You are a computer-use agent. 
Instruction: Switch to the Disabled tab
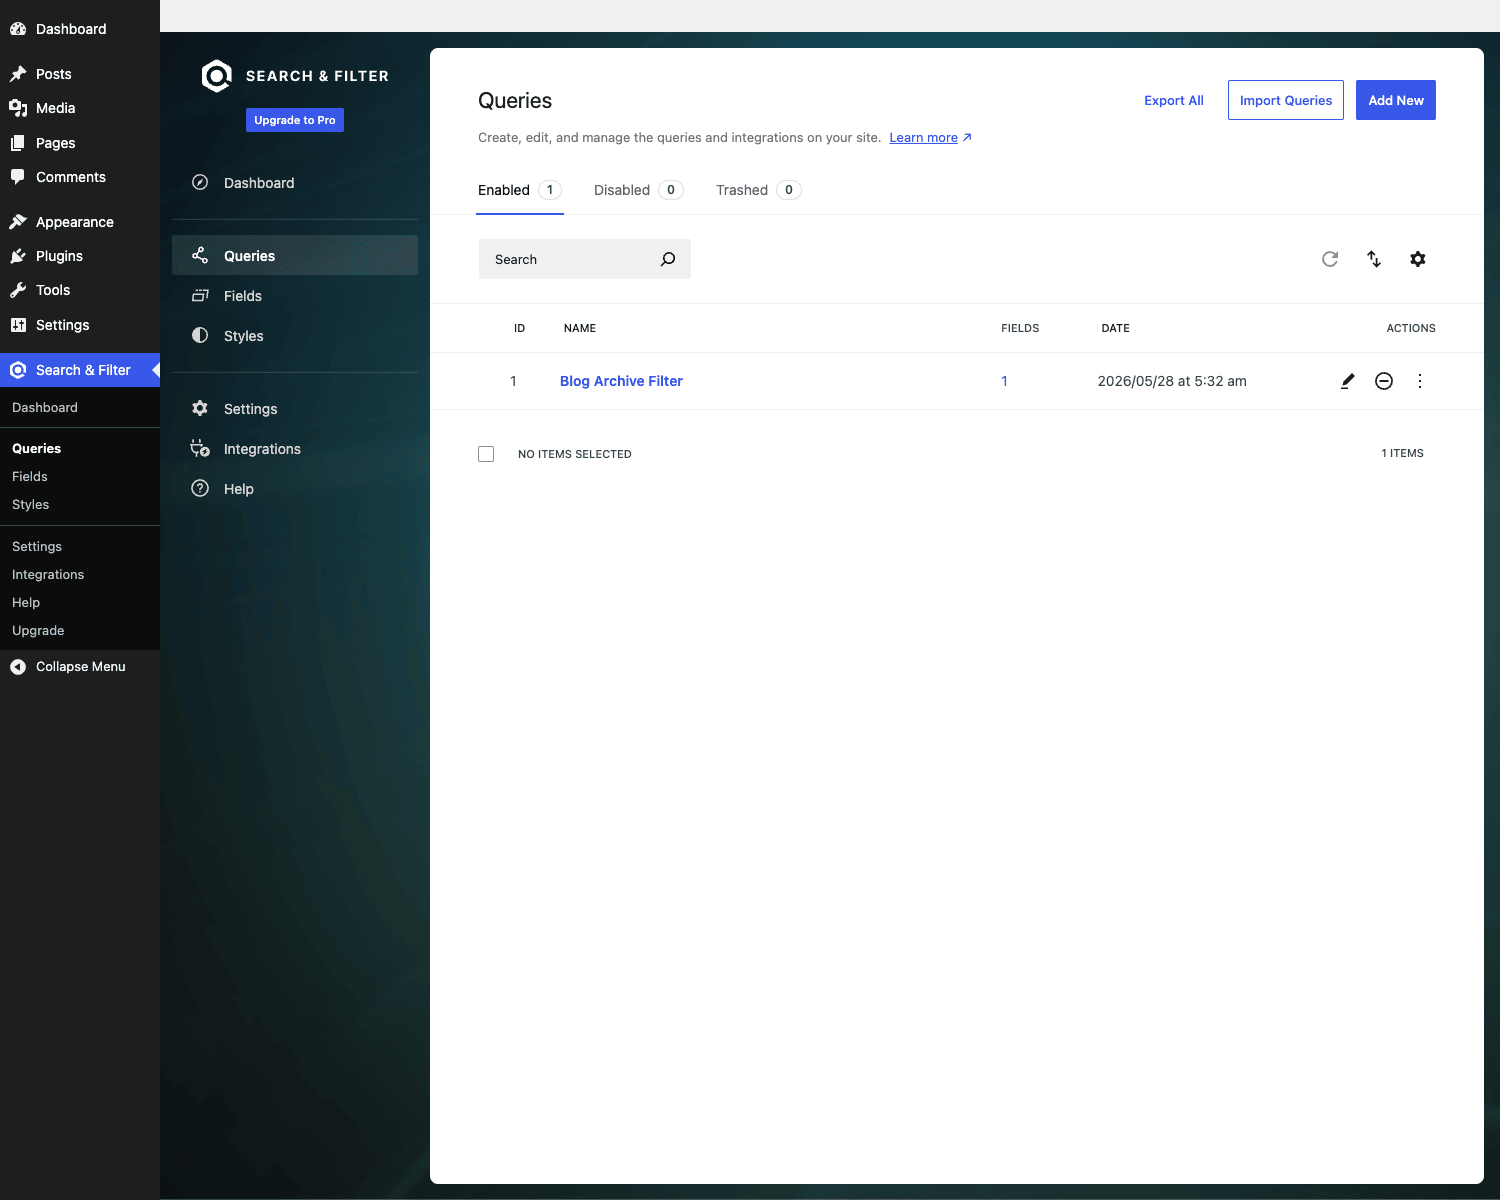click(638, 190)
